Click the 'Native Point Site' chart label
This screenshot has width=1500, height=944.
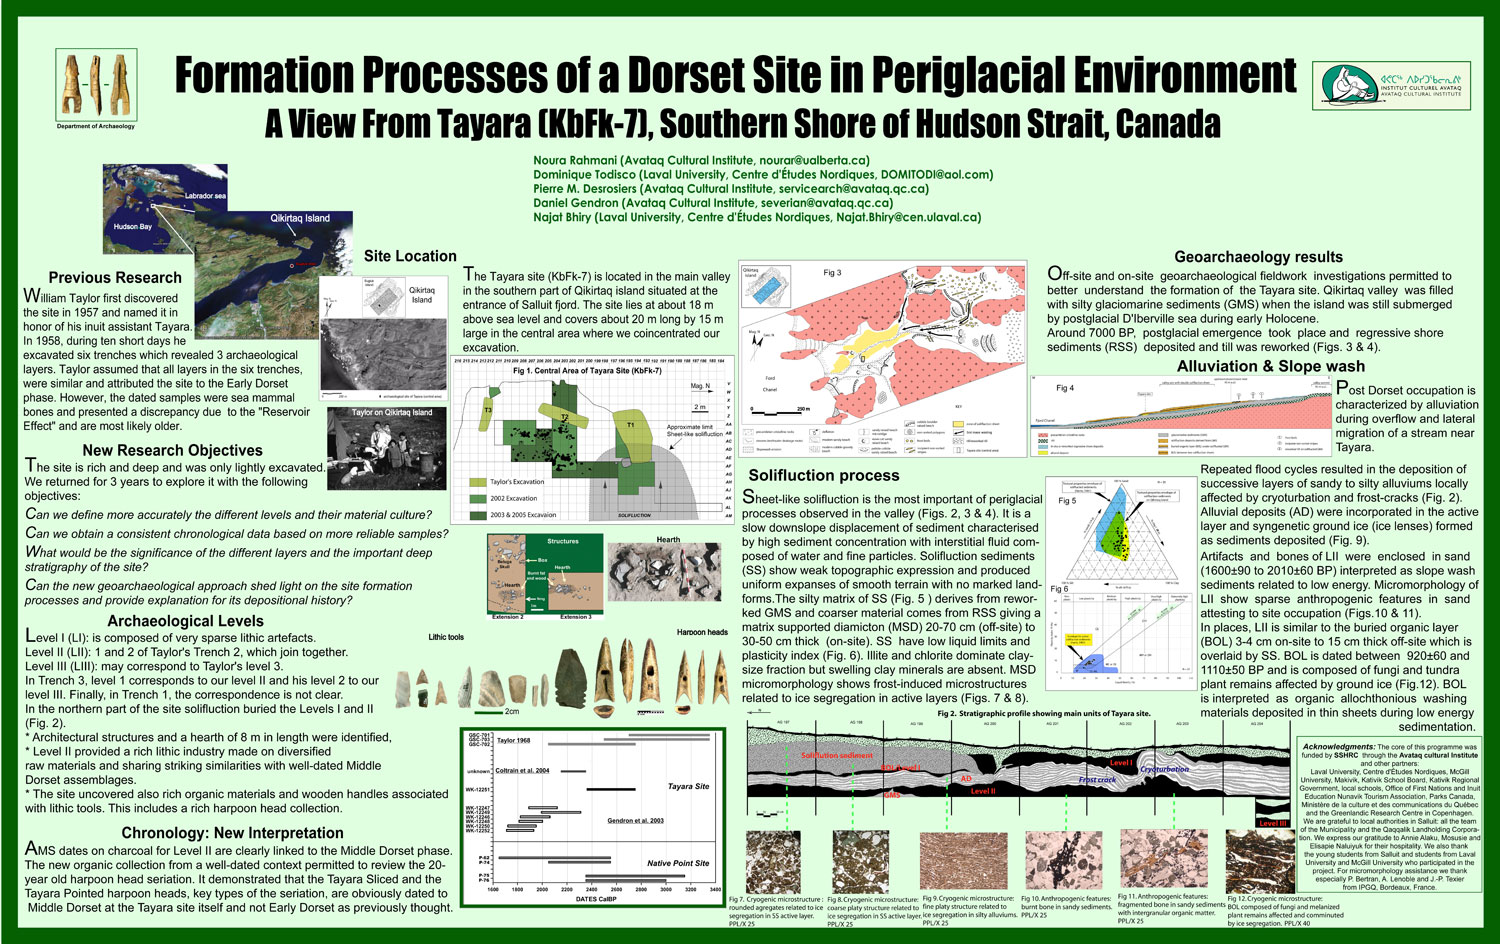click(678, 863)
